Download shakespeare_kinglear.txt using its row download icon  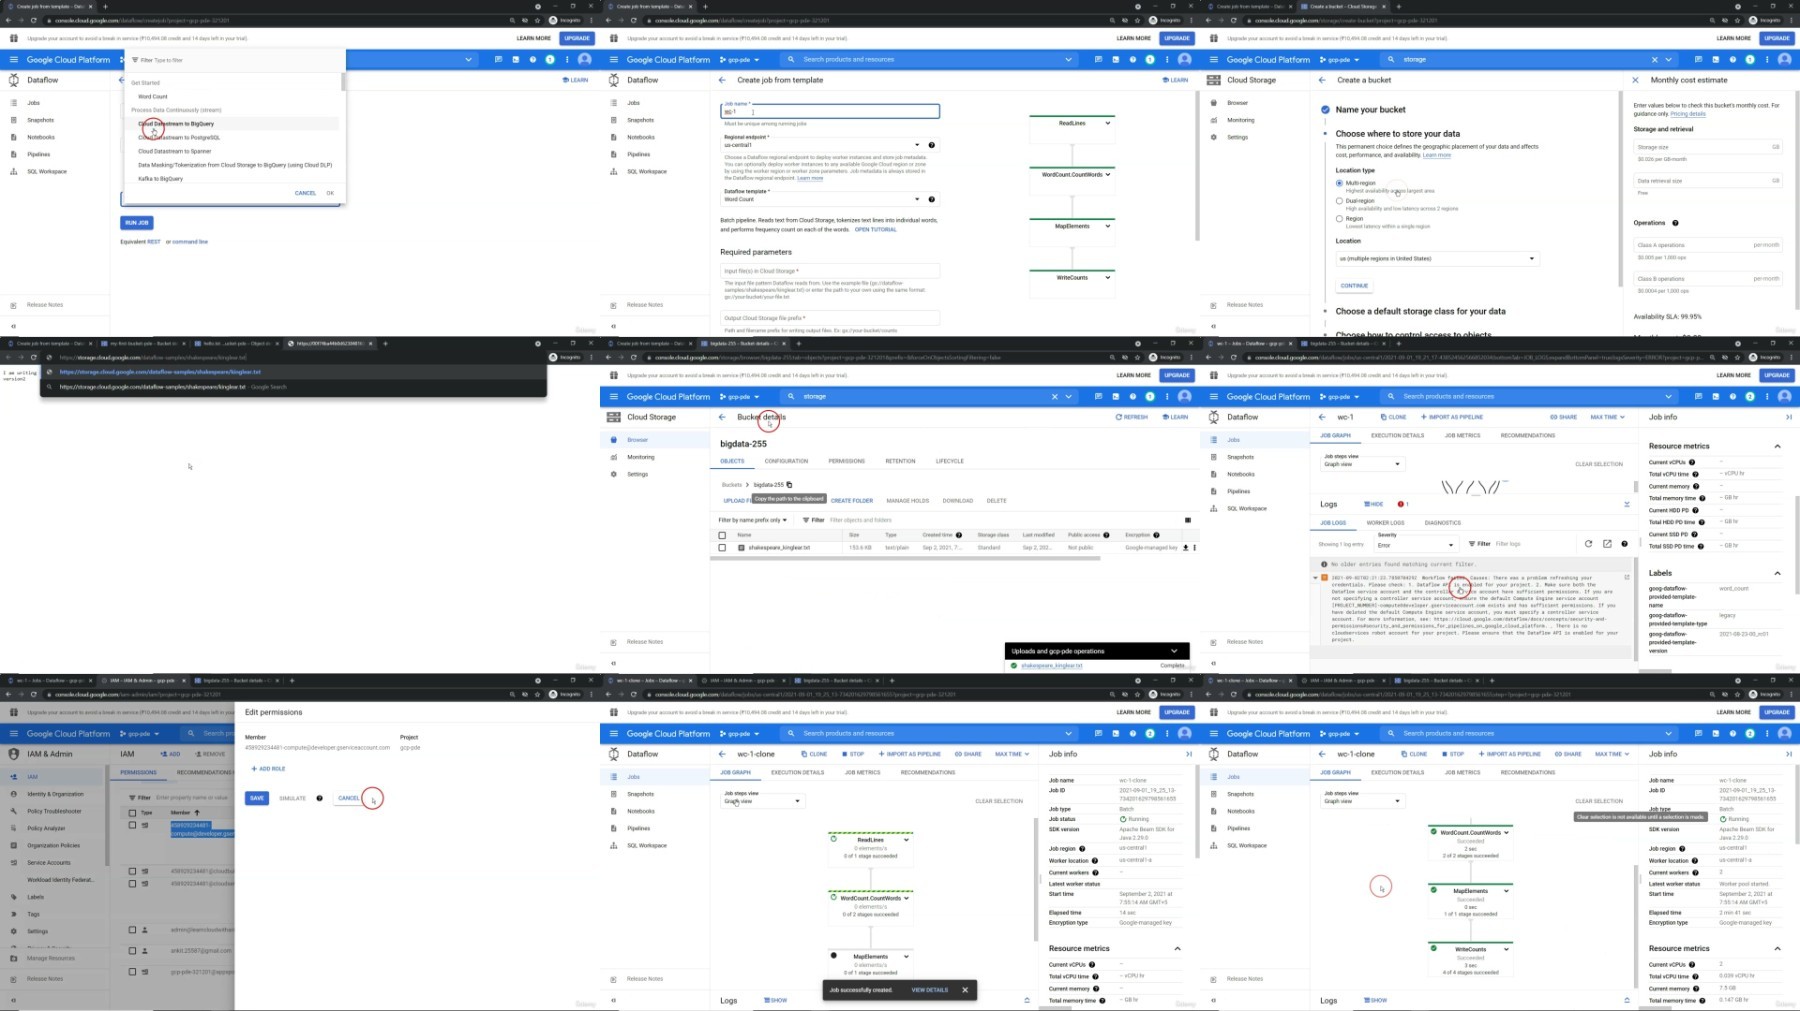(1185, 548)
